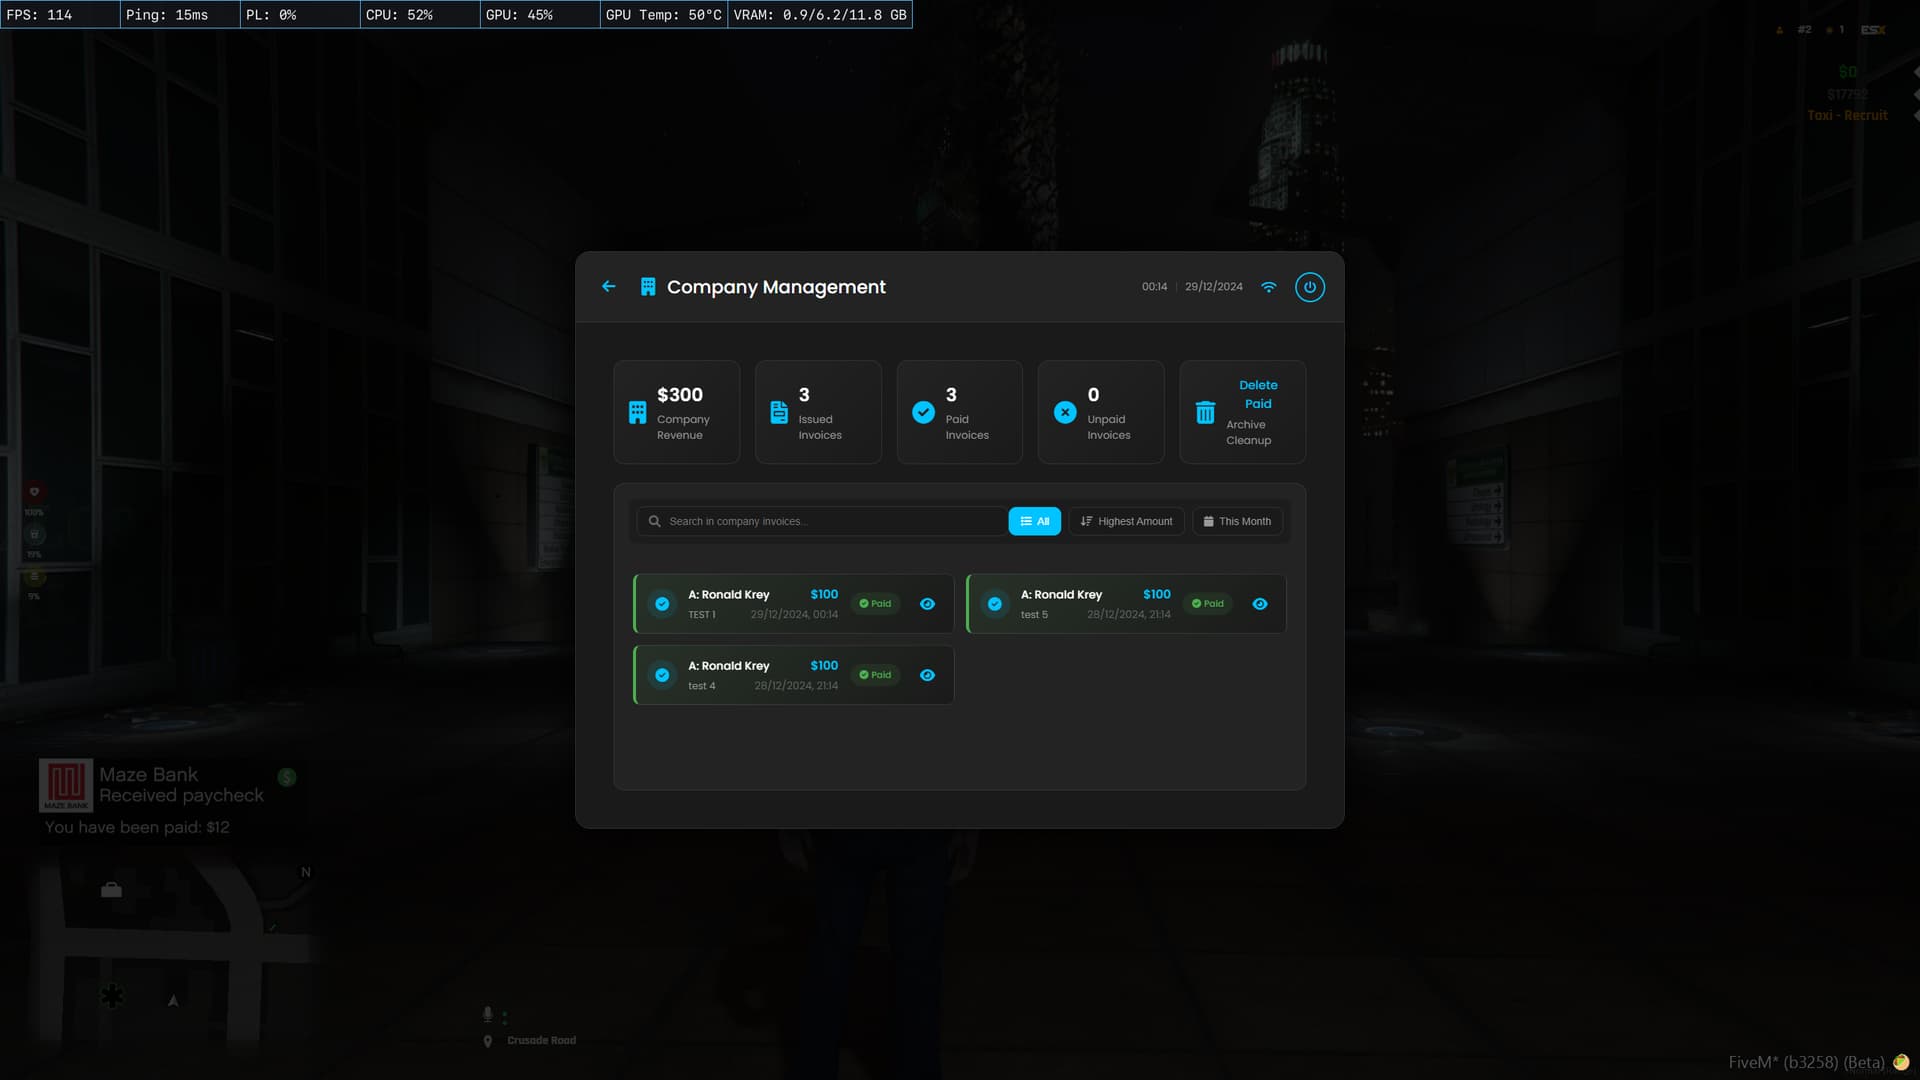Click the Wi-Fi signal icon in the header
Image resolution: width=1920 pixels, height=1080 pixels.
1269,287
